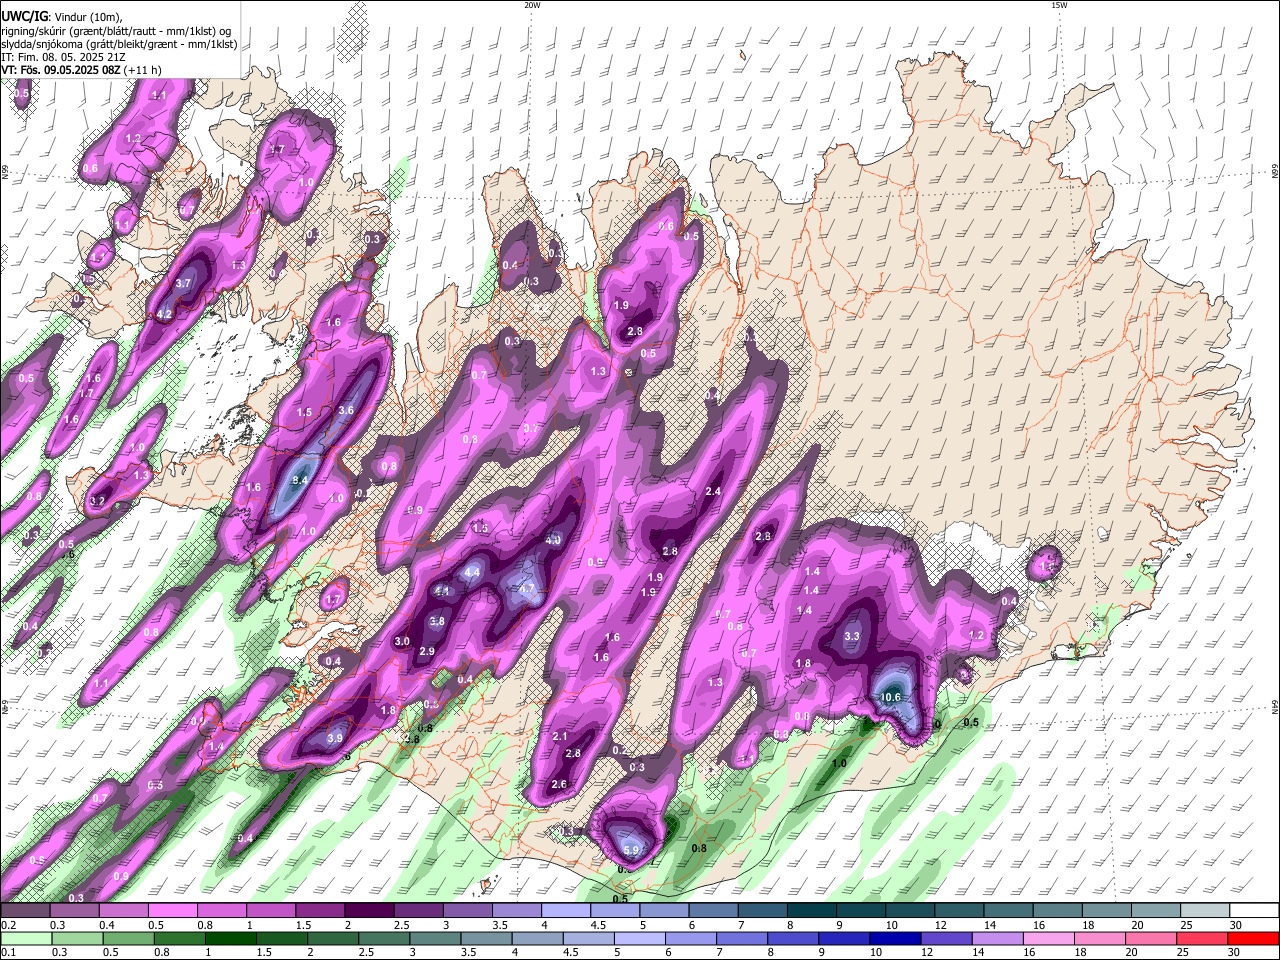Select the 4.4 snowfall value label

point(473,572)
